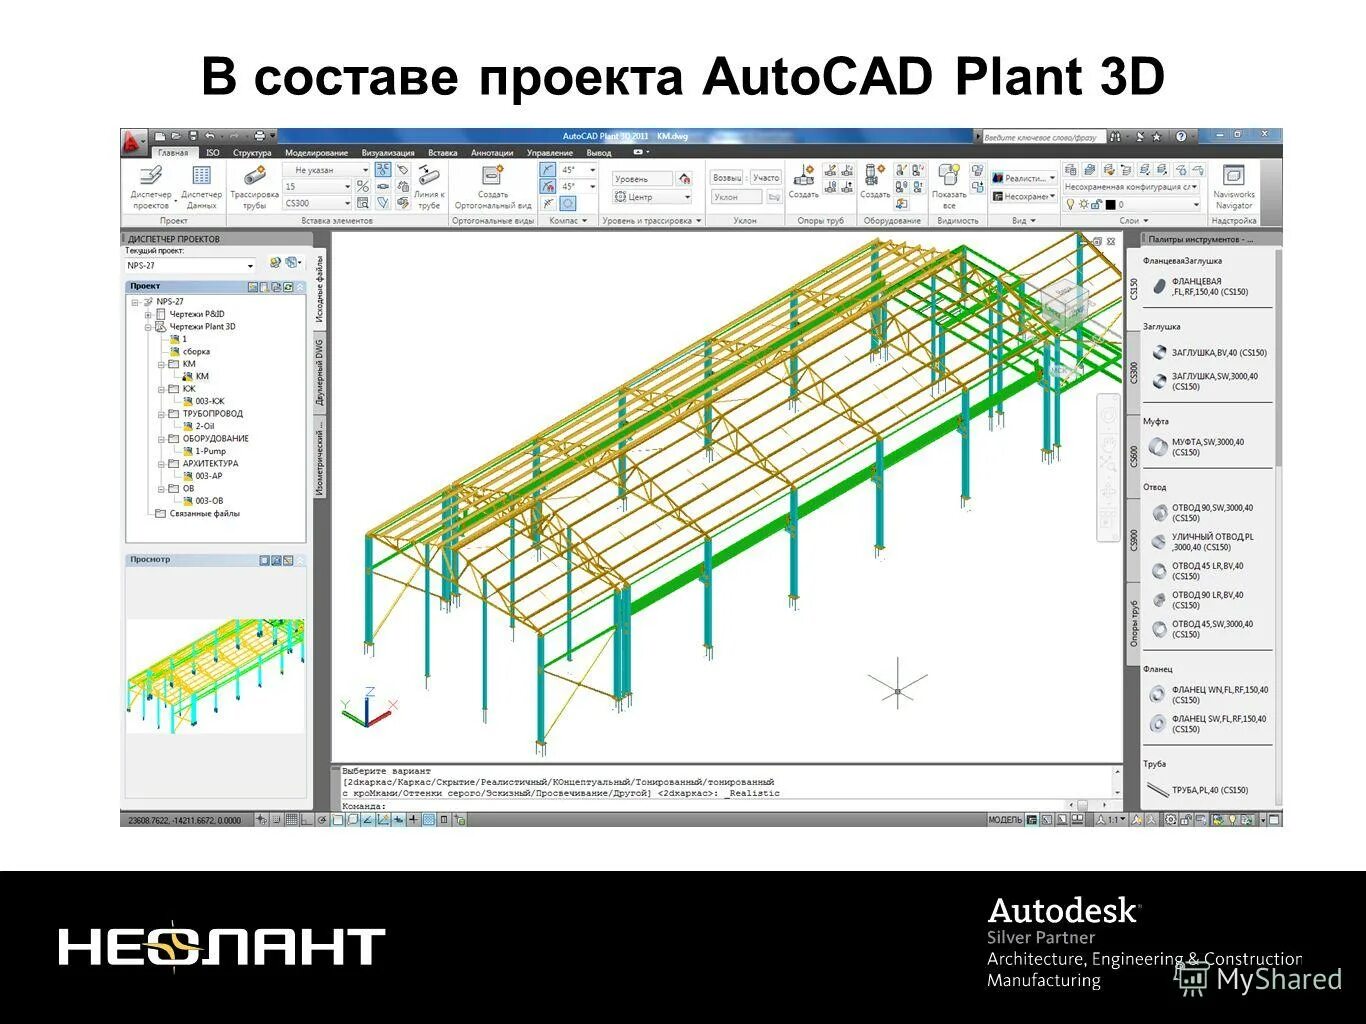Open the NPS-27 current project dropdown
1366x1024 pixels.
[x=190, y=265]
